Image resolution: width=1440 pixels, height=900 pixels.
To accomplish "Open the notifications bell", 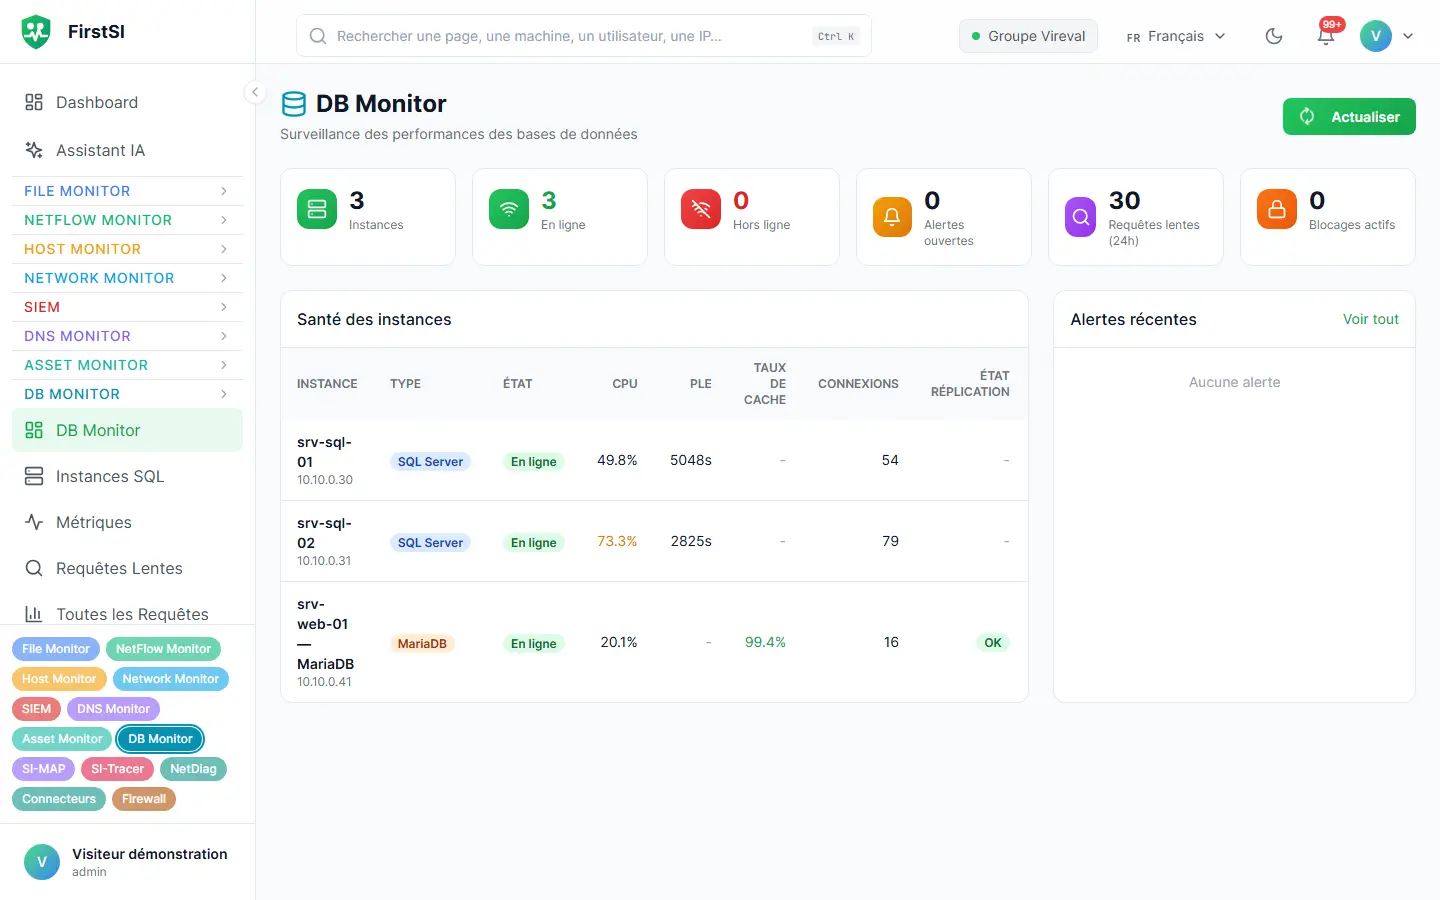I will point(1326,36).
